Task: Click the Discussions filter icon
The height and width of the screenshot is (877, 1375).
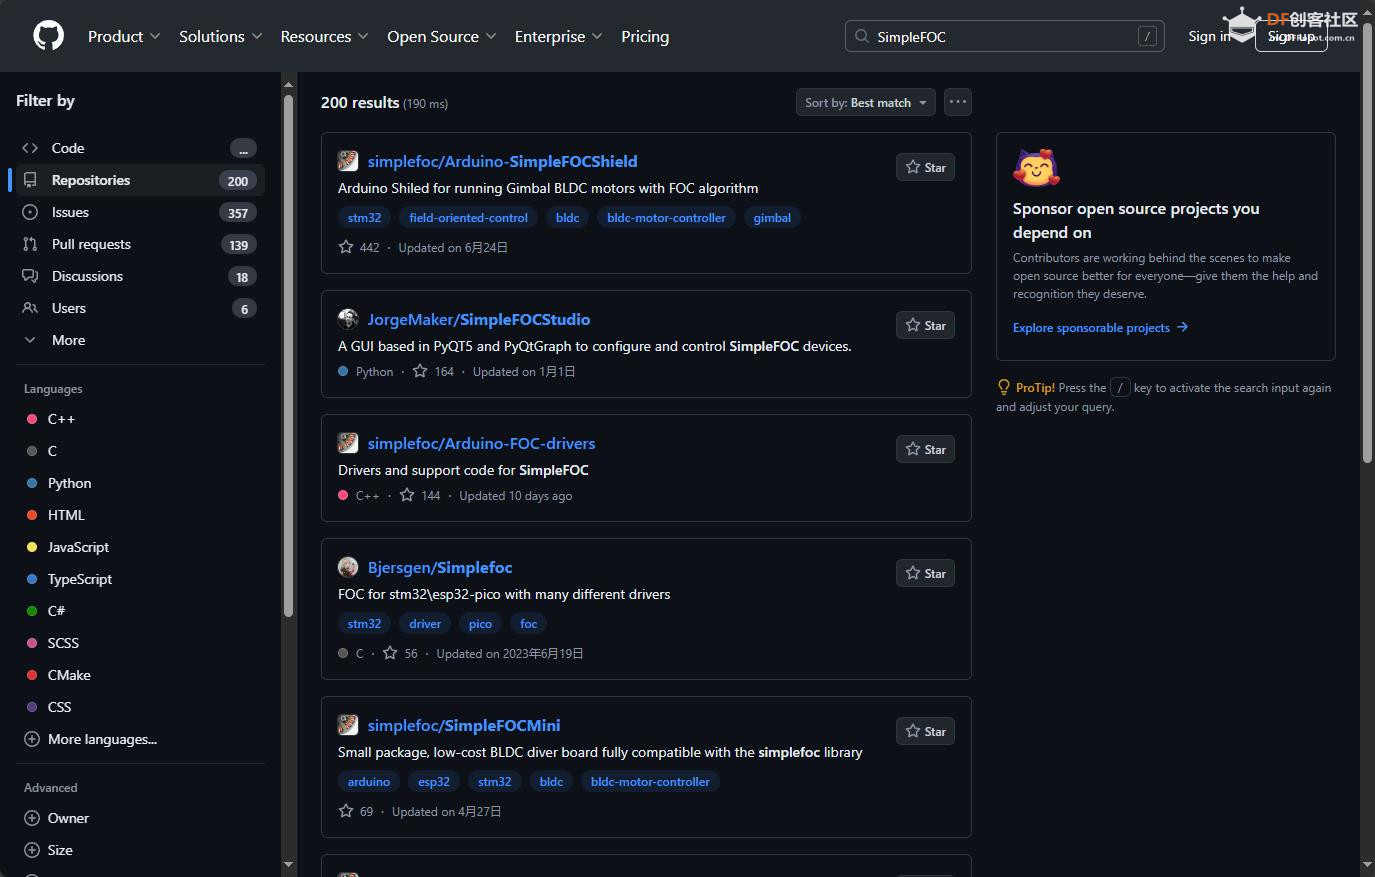Action: (x=30, y=276)
